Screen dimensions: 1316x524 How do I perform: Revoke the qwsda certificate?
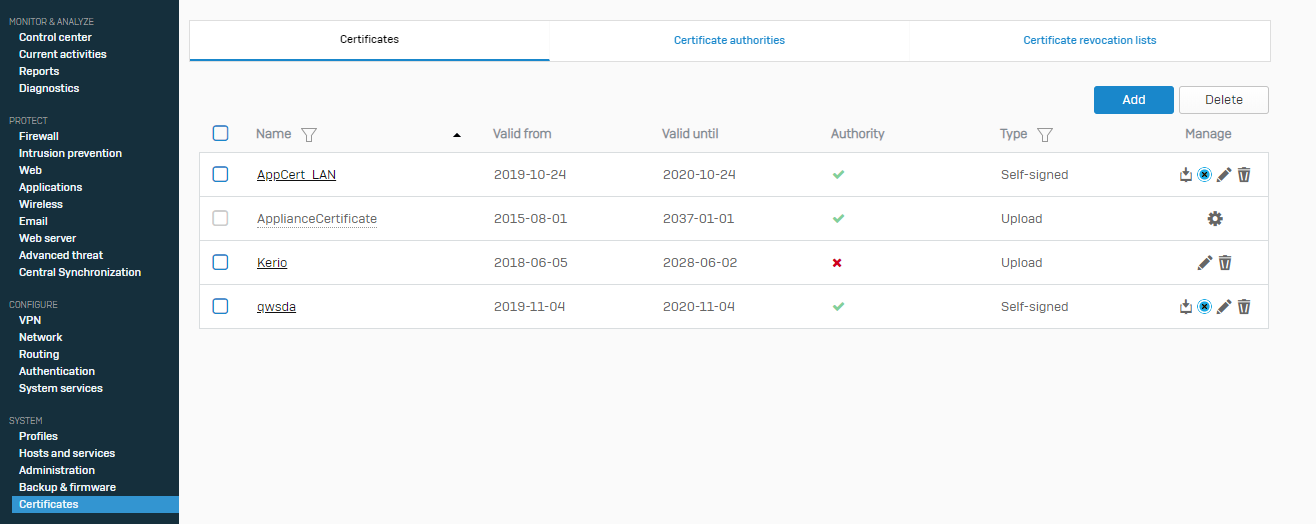(1205, 307)
